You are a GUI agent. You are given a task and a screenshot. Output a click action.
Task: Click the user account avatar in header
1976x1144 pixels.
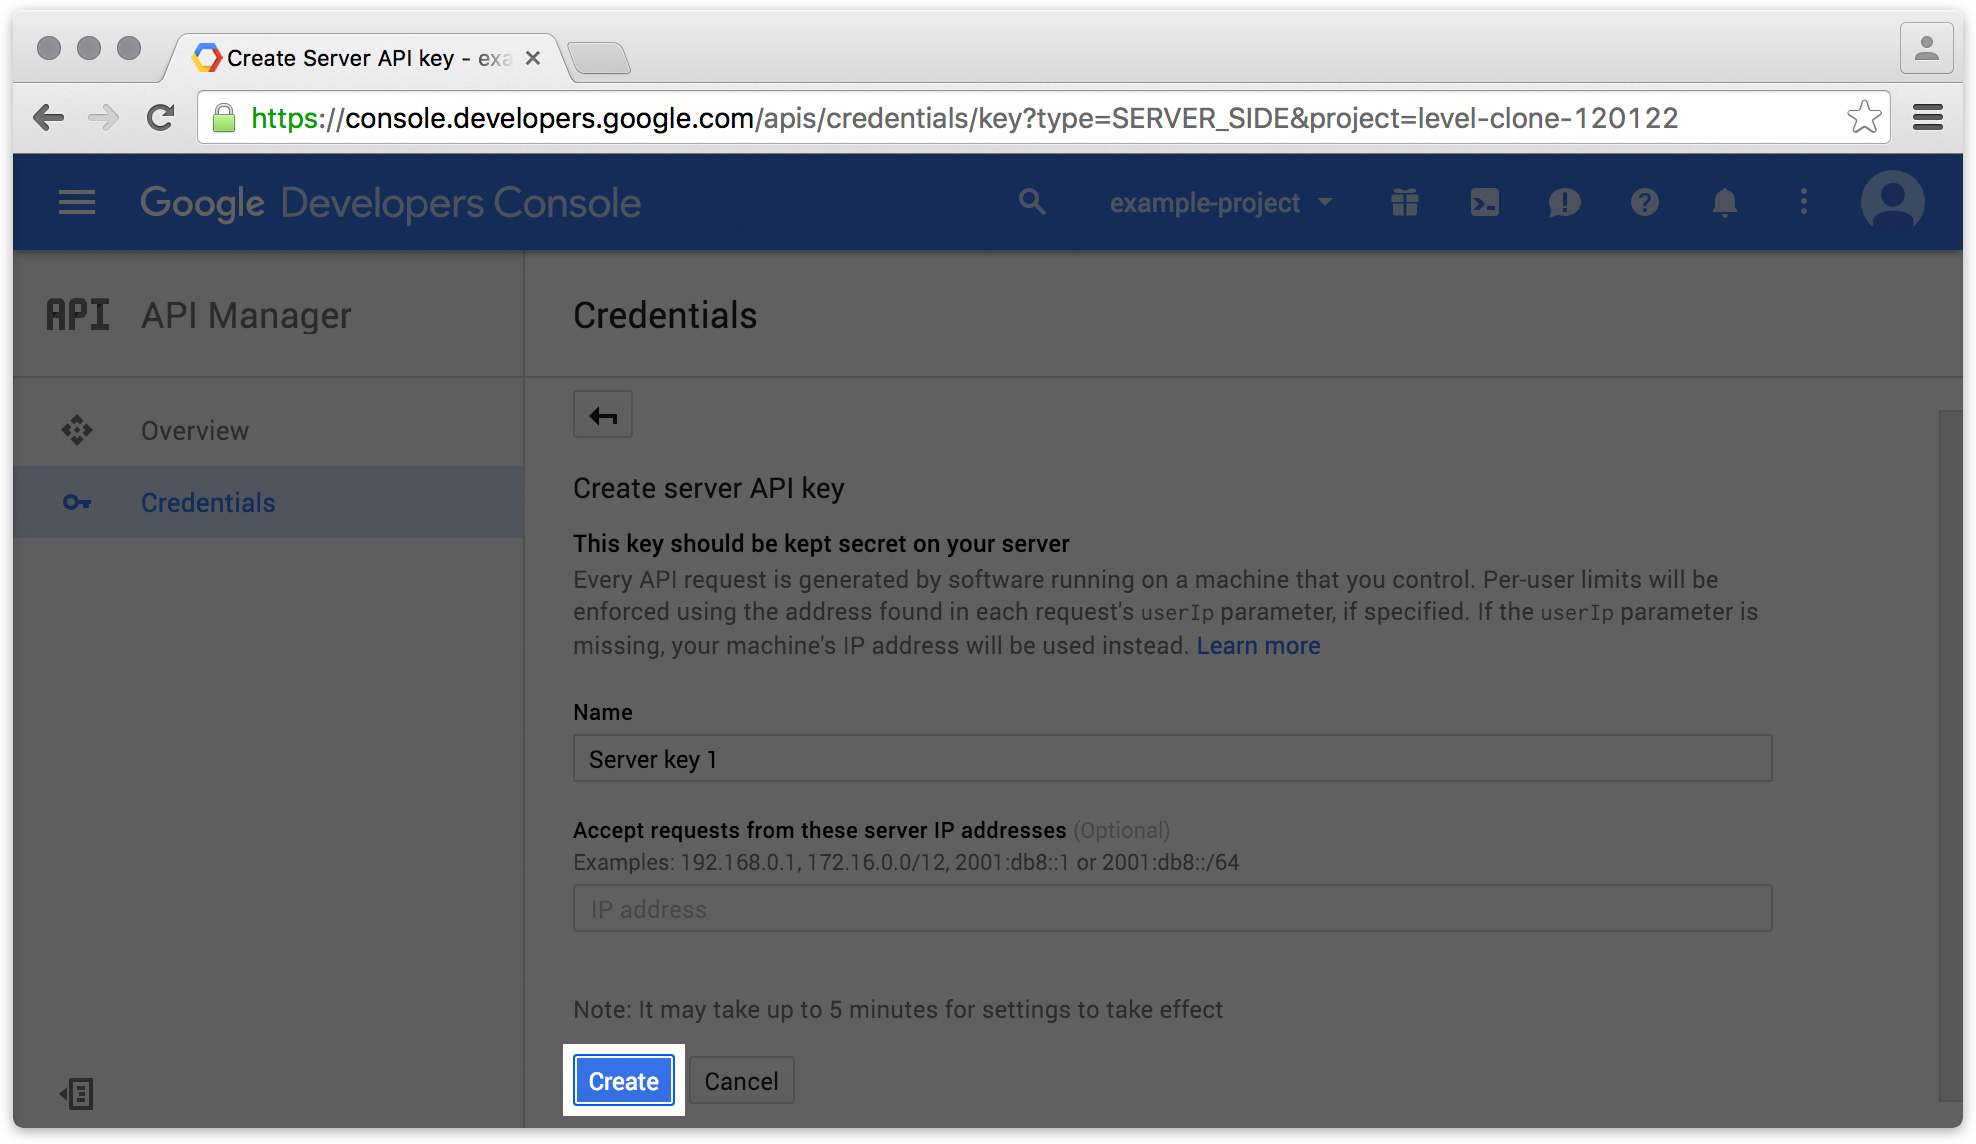tap(1892, 201)
